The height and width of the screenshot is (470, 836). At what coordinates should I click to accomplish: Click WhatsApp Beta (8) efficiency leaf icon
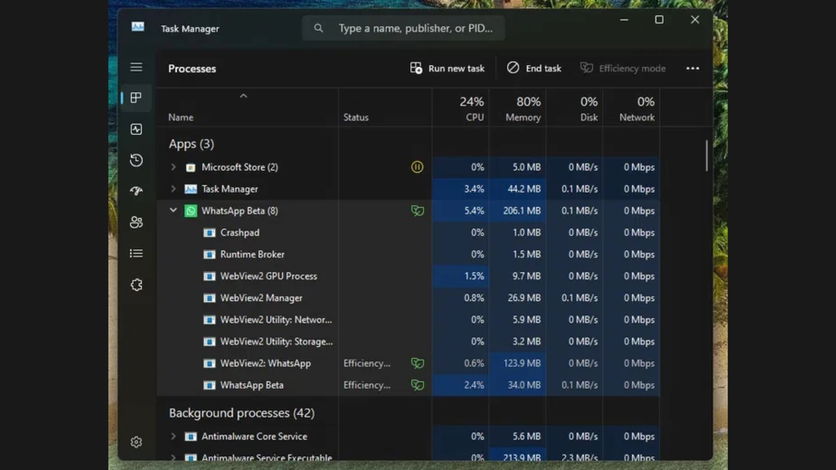417,210
